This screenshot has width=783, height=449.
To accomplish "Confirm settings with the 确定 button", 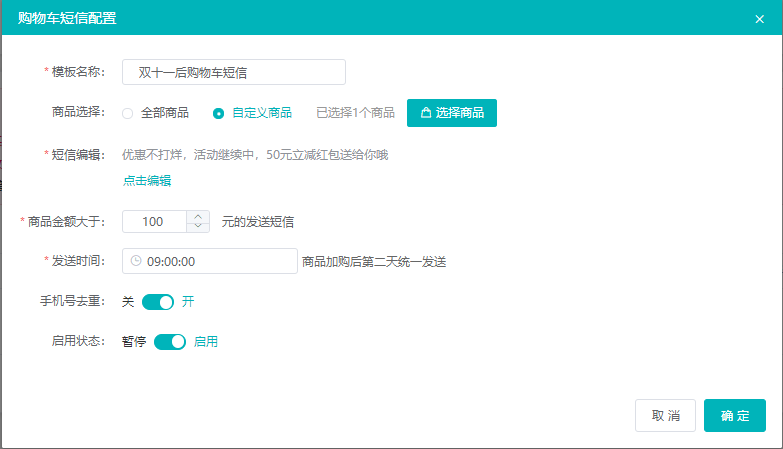I will [734, 415].
